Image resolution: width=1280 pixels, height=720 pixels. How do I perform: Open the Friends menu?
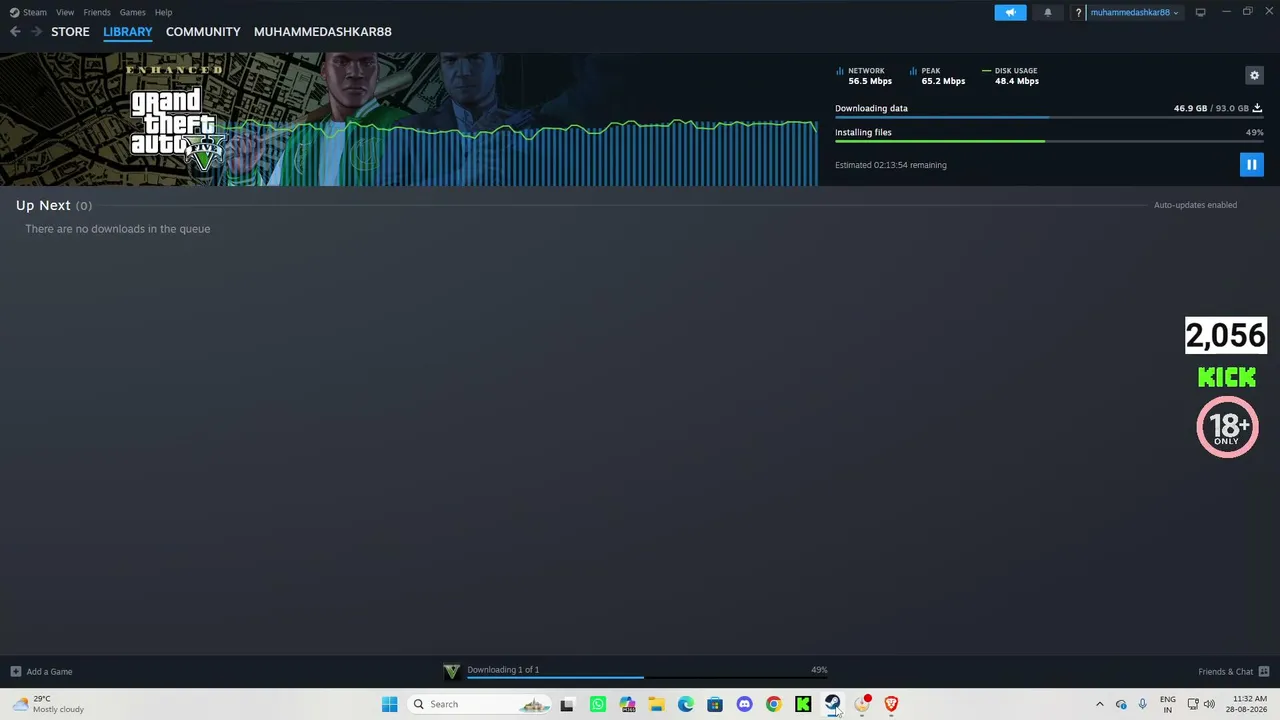(x=97, y=12)
